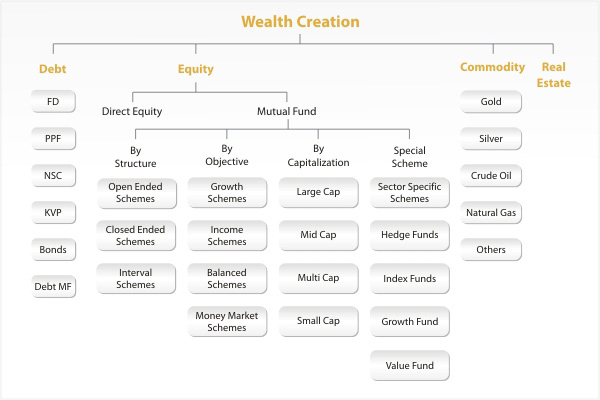The width and height of the screenshot is (600, 400).
Task: Select the Sector Specific Schemes box
Action: click(x=409, y=193)
